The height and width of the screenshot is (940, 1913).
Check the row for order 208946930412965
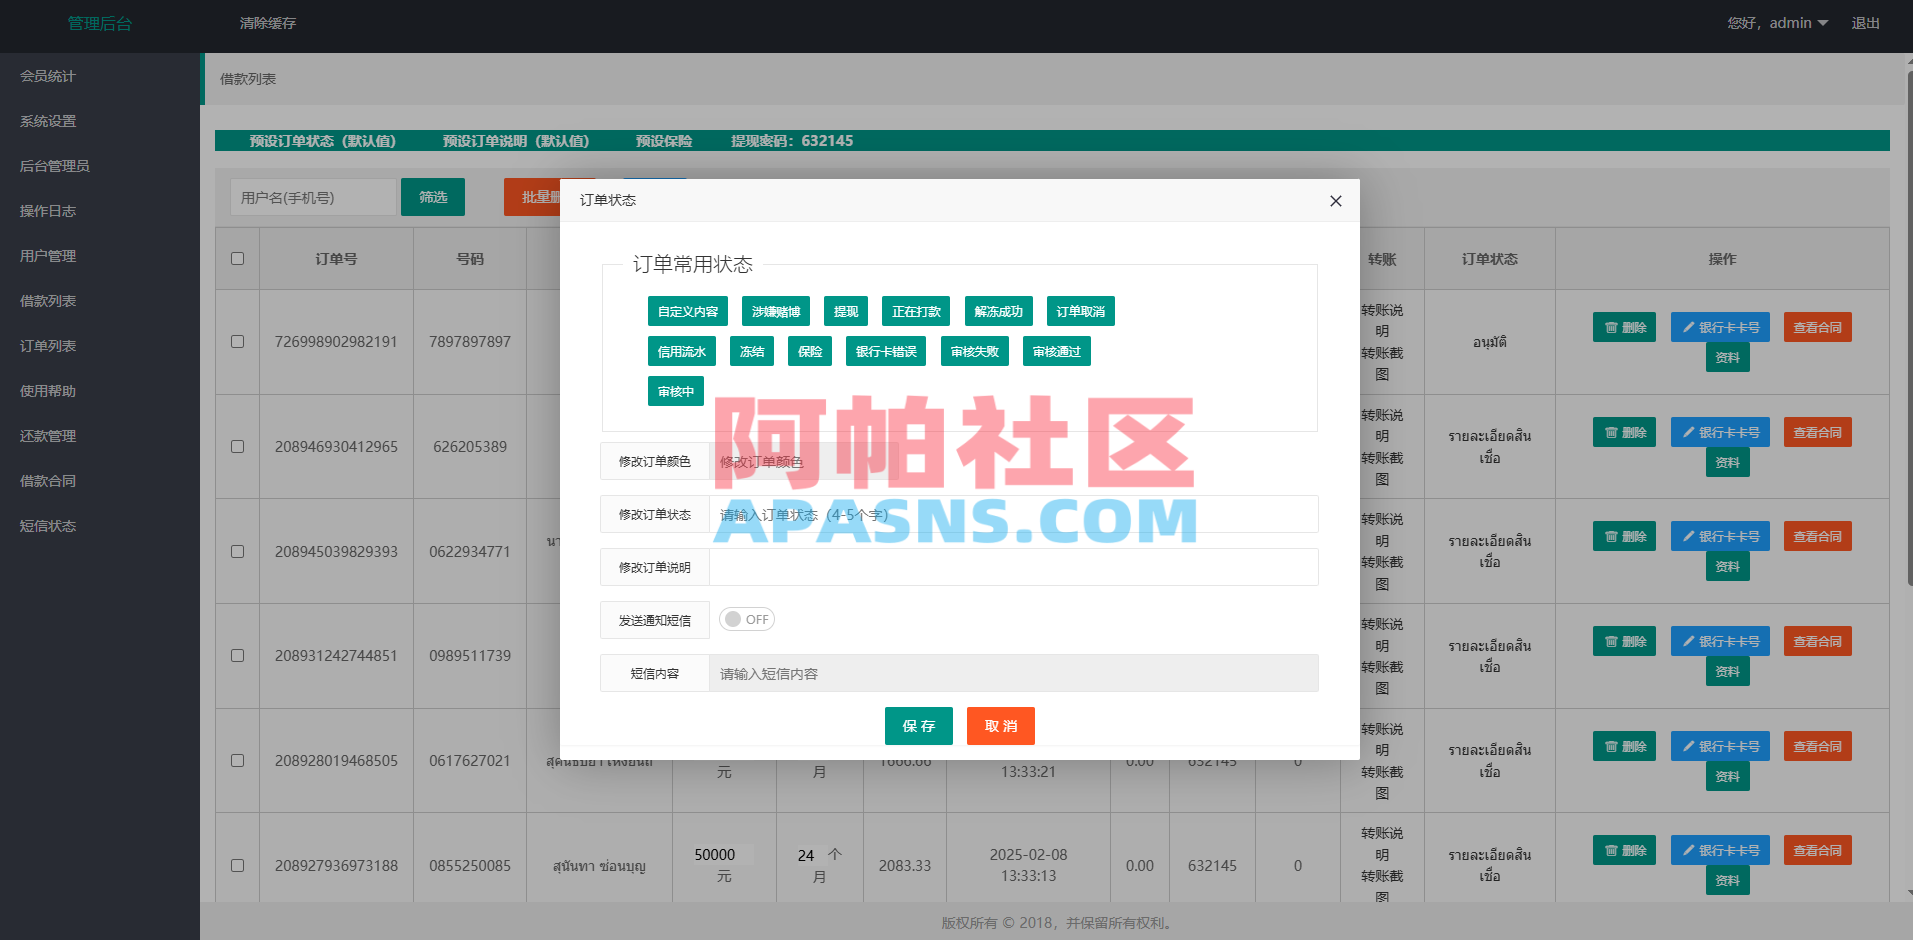point(237,446)
